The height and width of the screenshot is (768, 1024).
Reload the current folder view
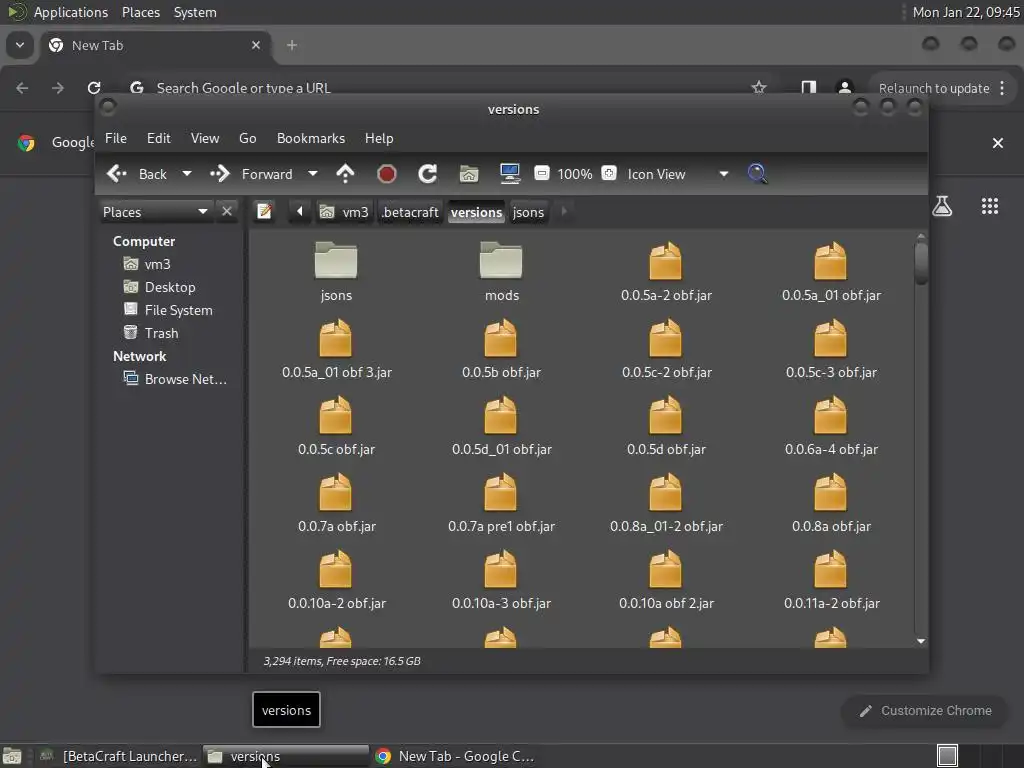[x=427, y=174]
